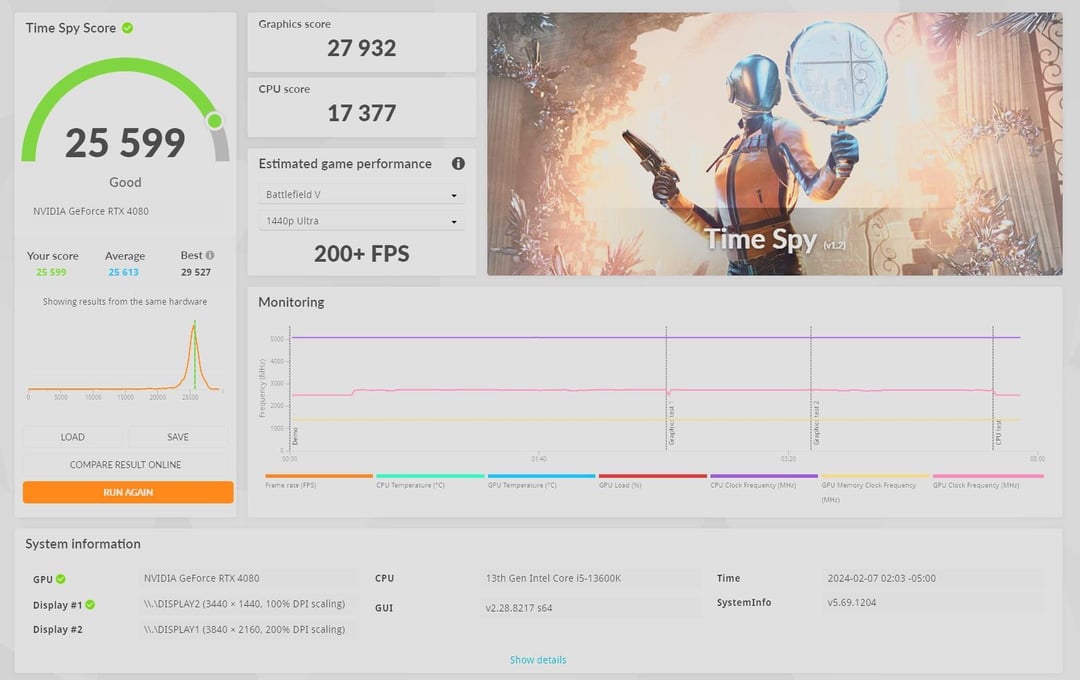Click the GUI version v2.28.8217 s64

591,608
